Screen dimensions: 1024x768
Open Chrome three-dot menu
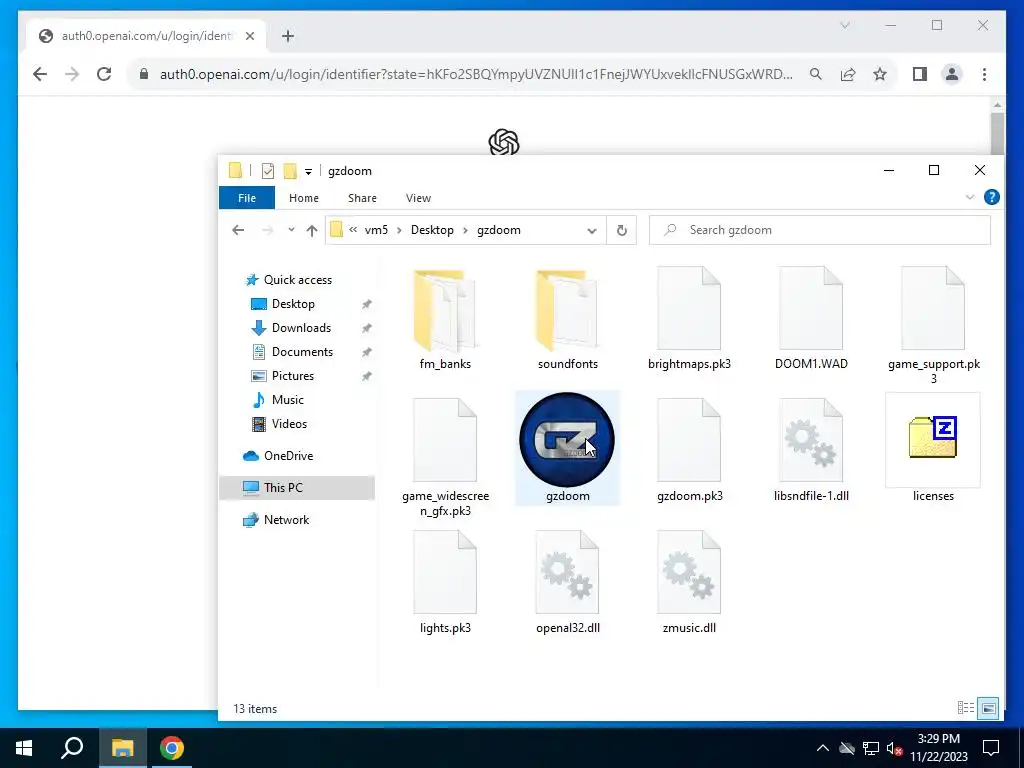984,74
